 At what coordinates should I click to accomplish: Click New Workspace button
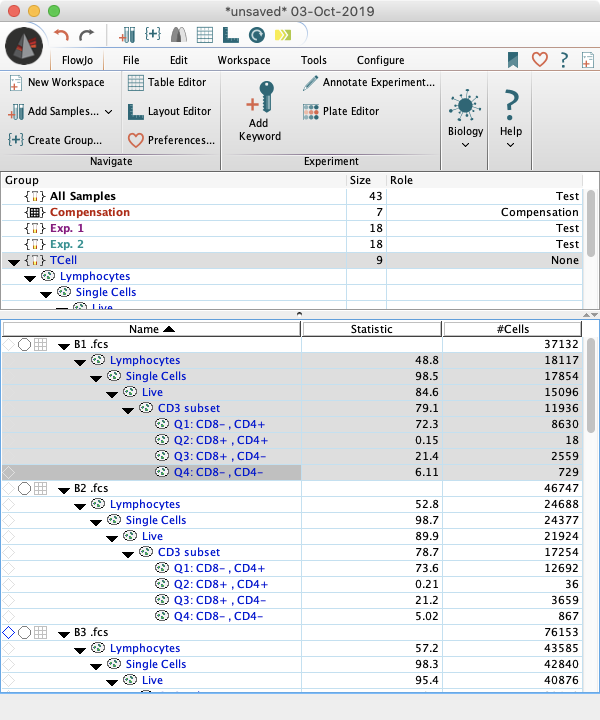pyautogui.click(x=57, y=83)
